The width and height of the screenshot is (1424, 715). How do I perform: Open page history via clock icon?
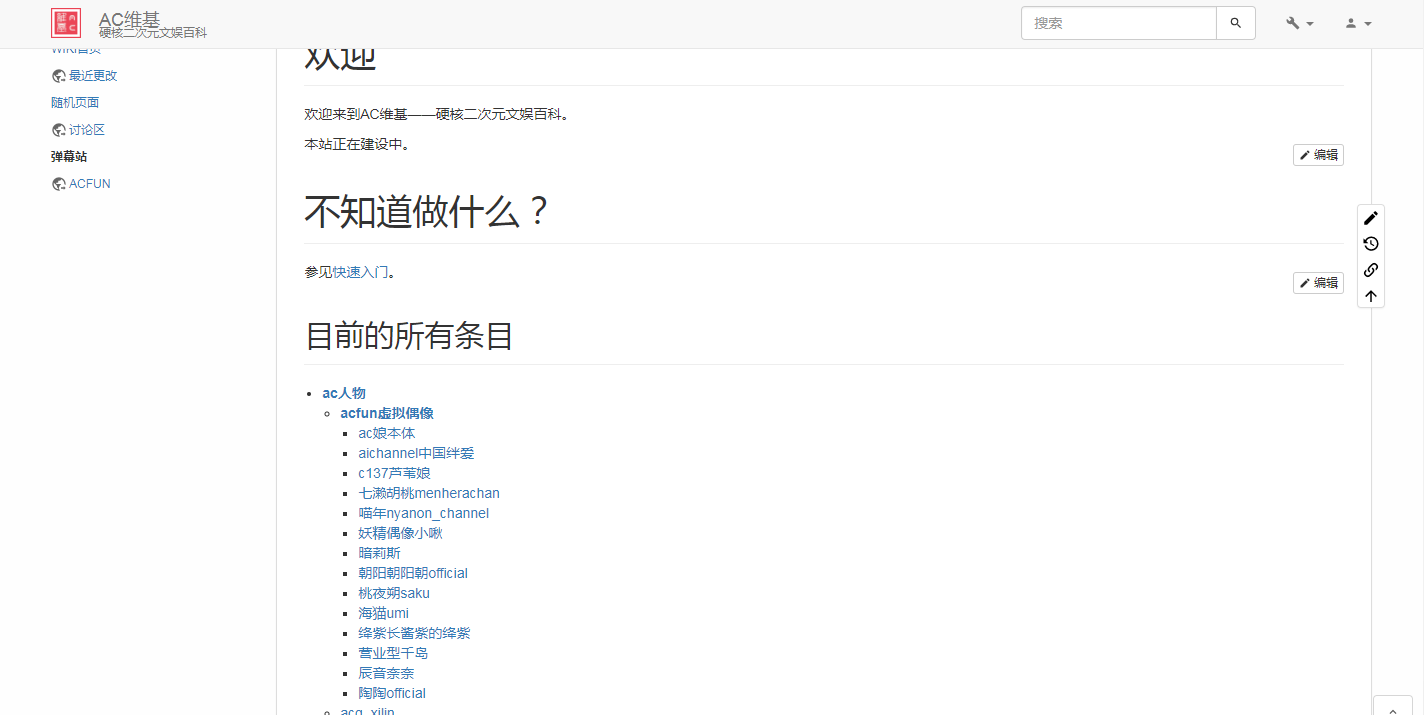[1371, 244]
